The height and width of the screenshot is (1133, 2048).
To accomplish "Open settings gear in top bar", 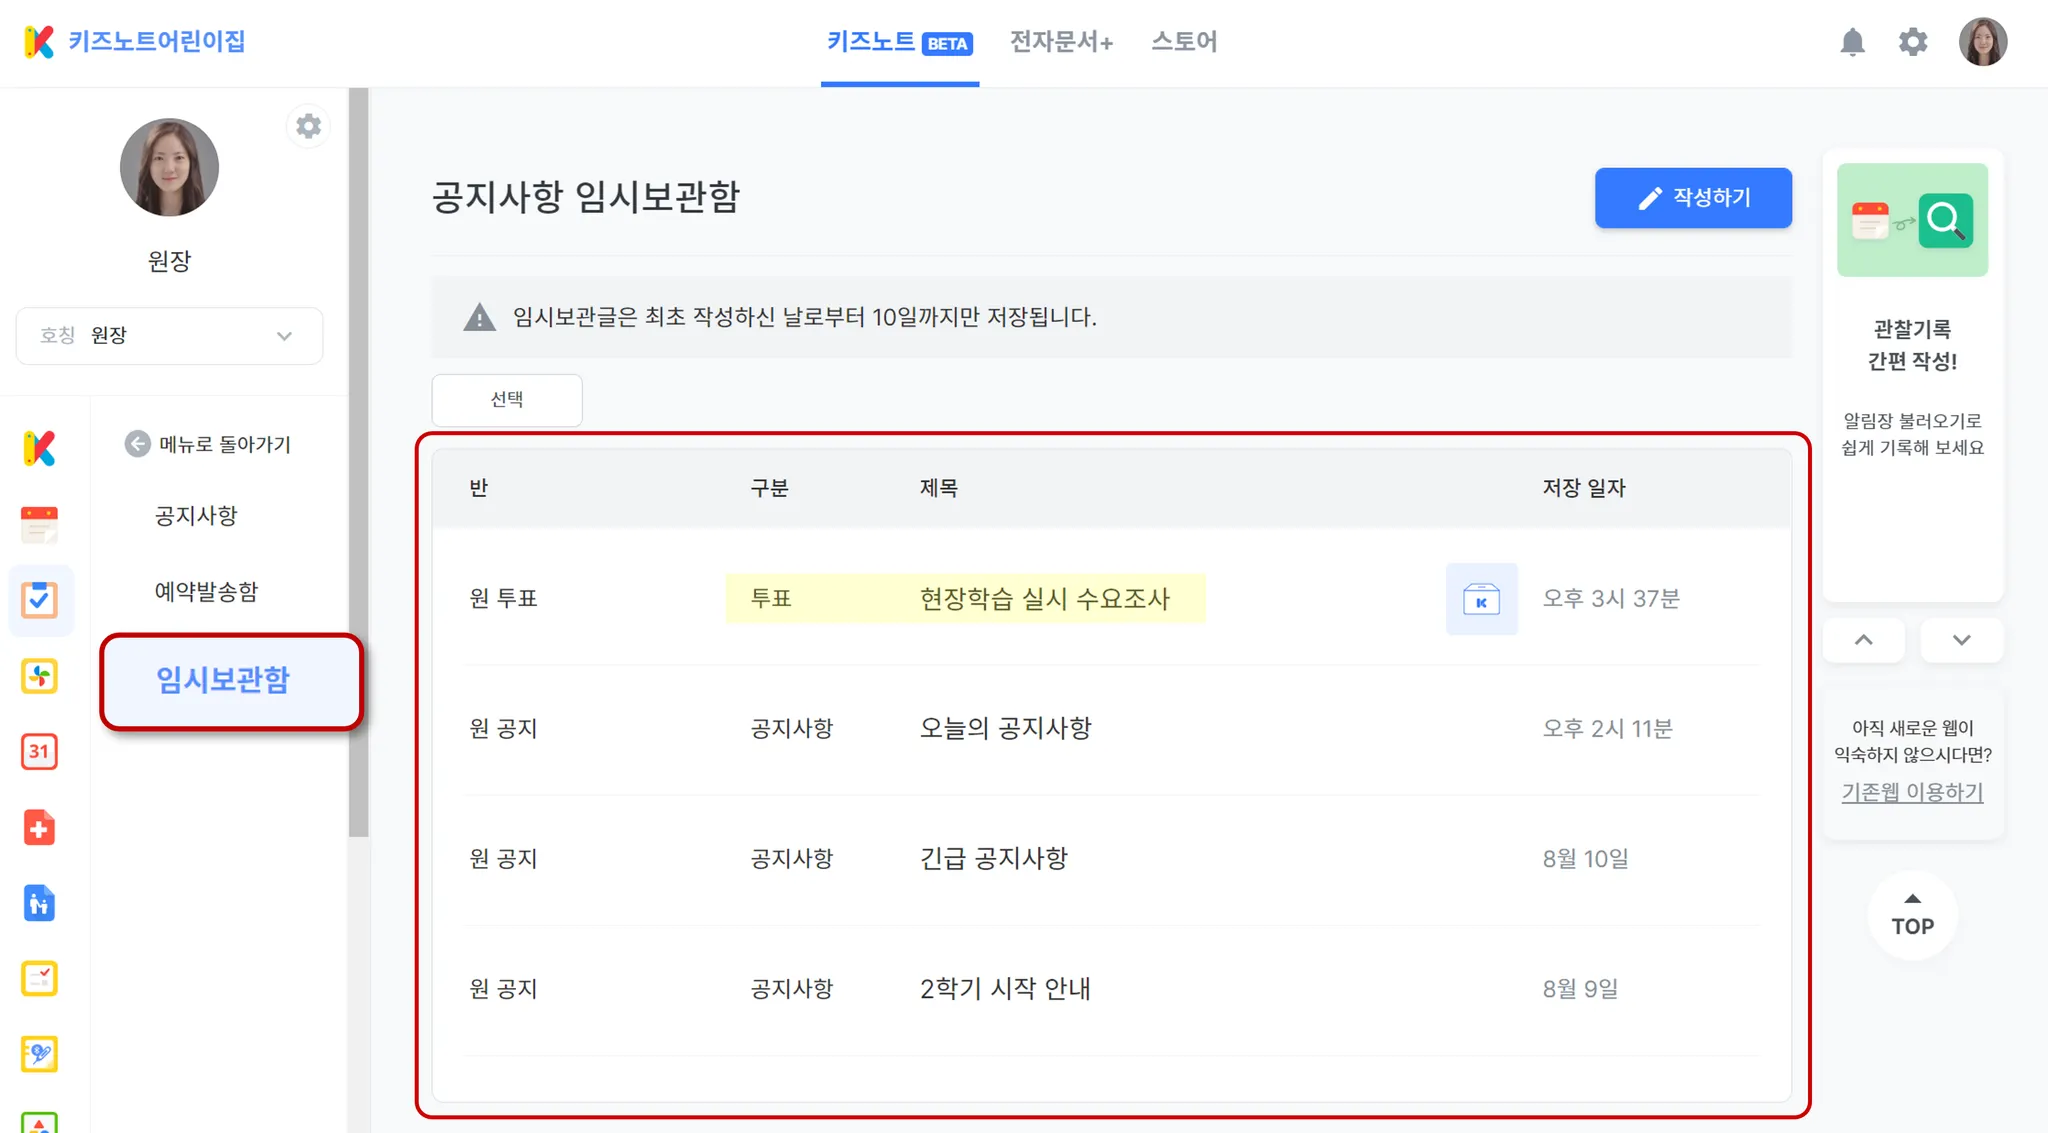I will point(1912,42).
